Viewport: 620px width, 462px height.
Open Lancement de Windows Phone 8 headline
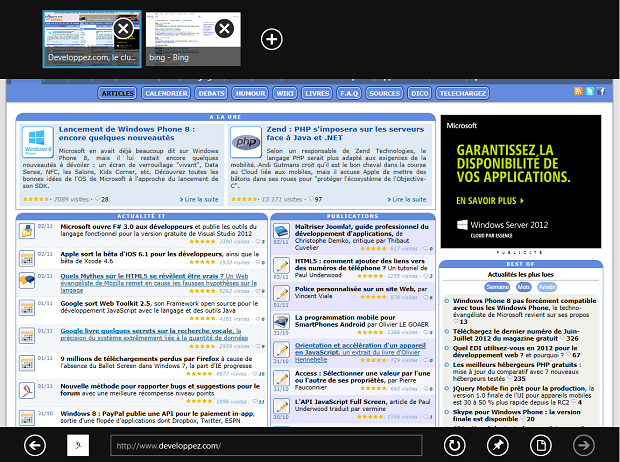pos(127,133)
